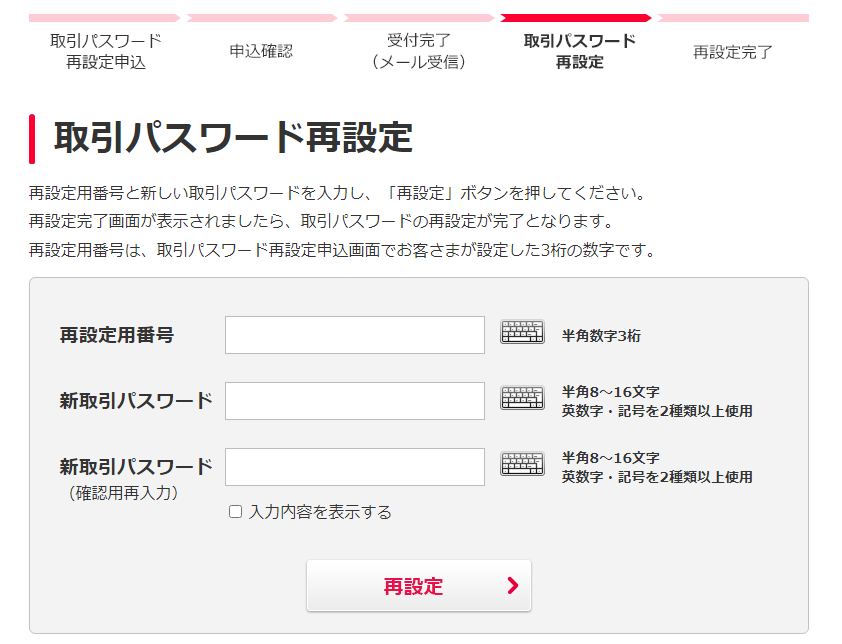The width and height of the screenshot is (842, 644).
Task: Click the 再設定用番号 field label
Action: pos(116,335)
